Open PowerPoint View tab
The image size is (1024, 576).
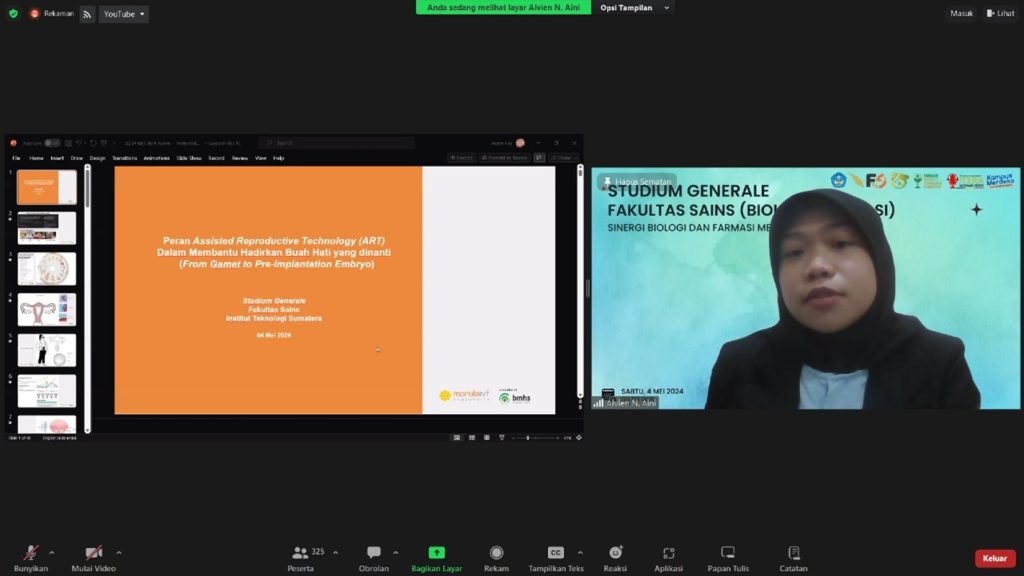pos(261,158)
